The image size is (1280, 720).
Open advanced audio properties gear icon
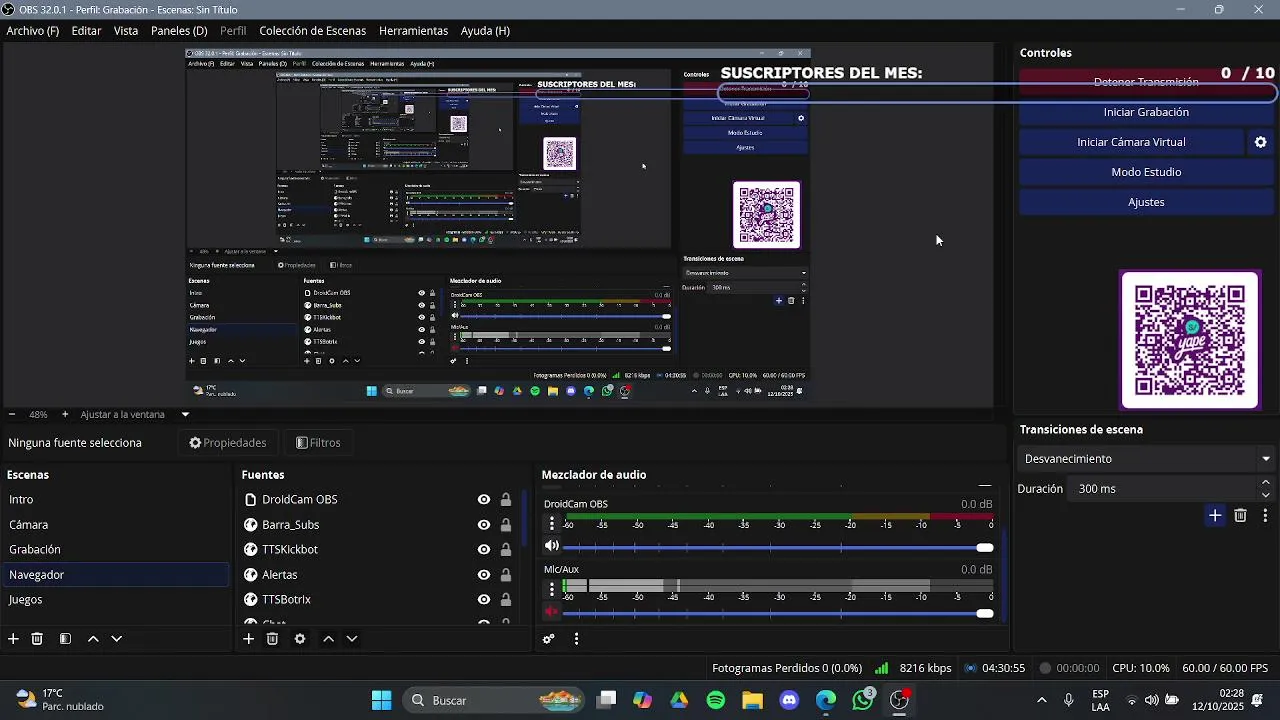pyautogui.click(x=548, y=639)
